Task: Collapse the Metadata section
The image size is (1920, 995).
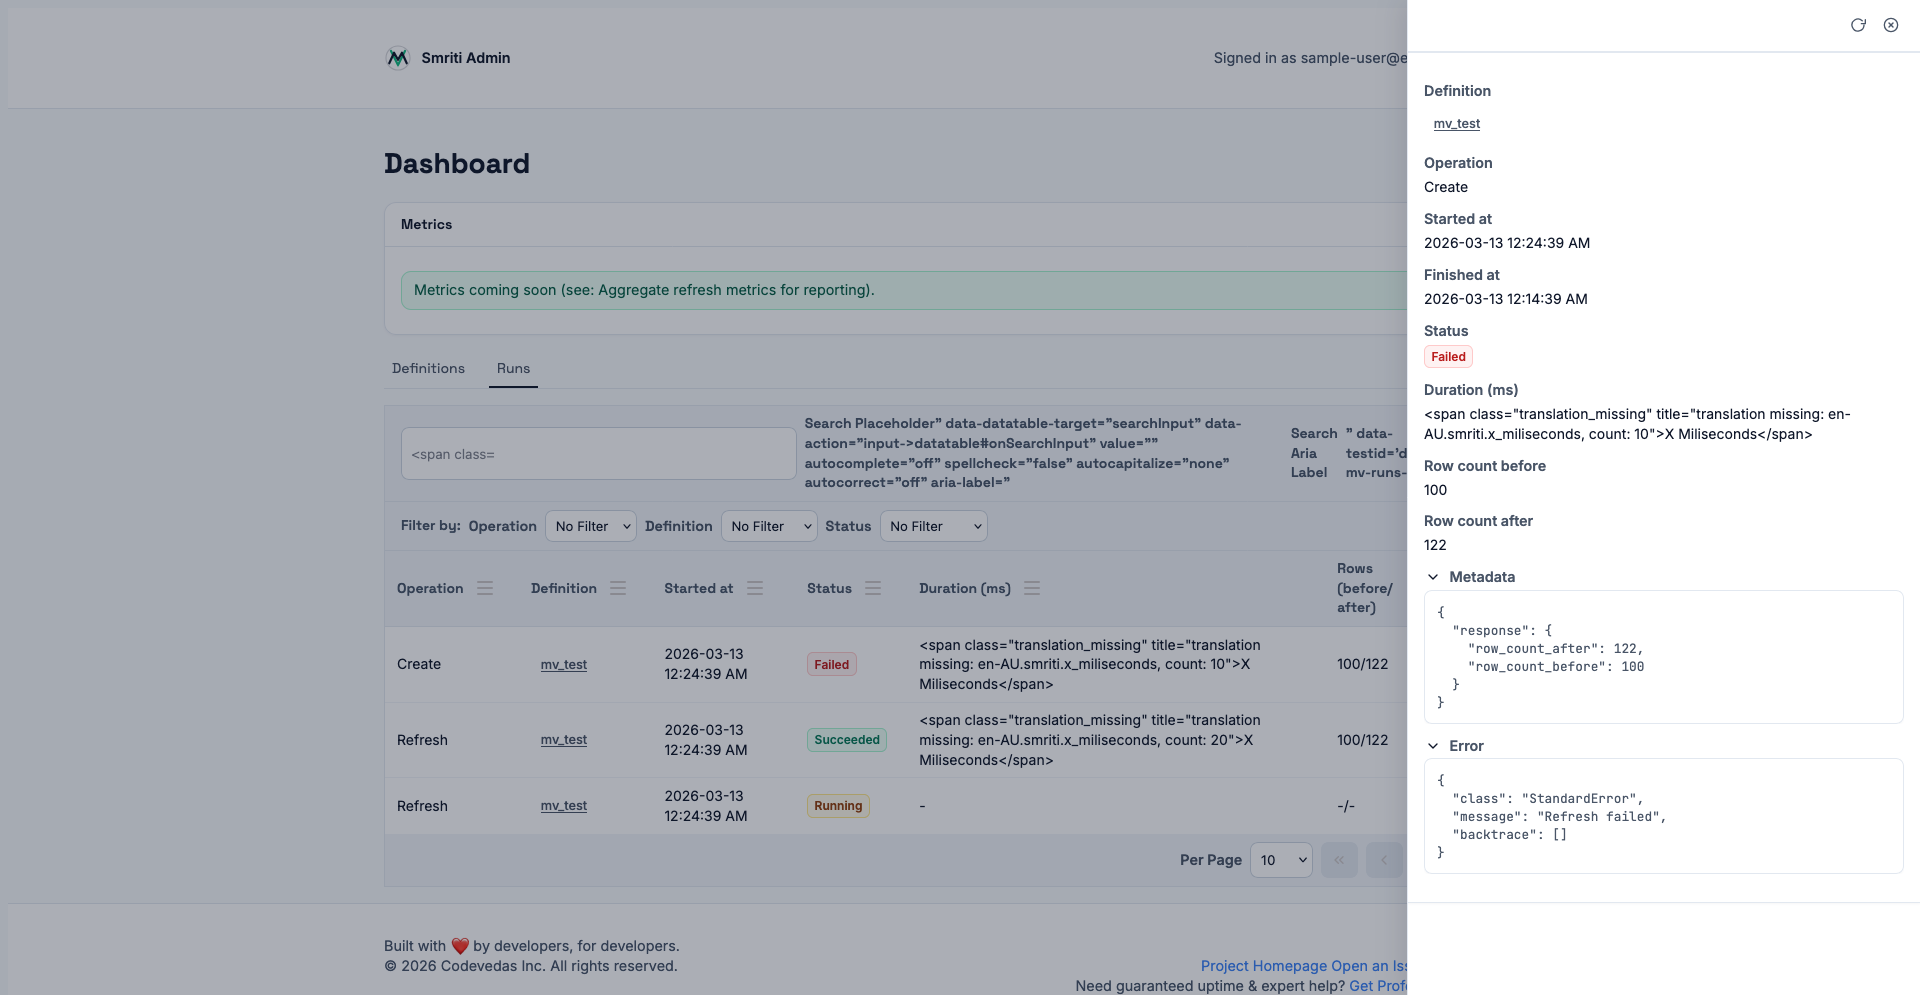Action: coord(1433,577)
